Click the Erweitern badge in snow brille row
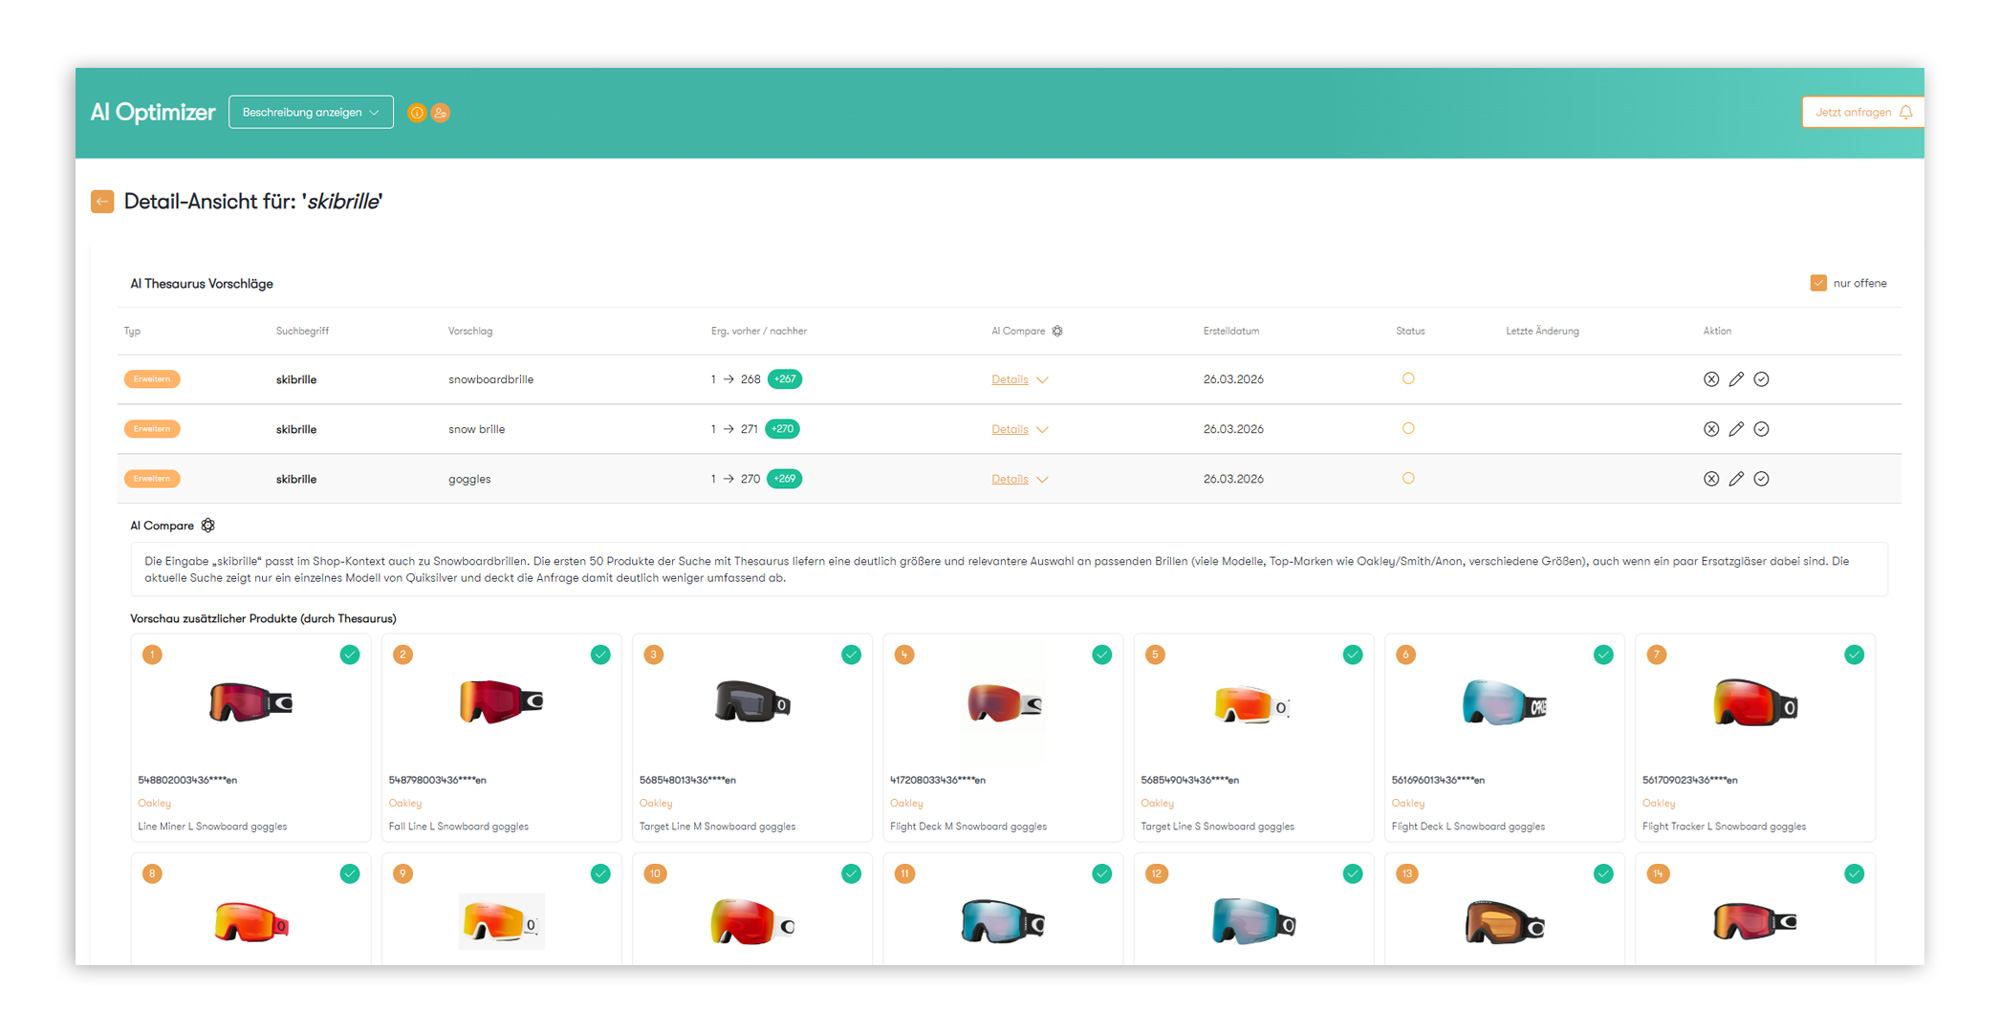This screenshot has width=2000, height=1033. click(152, 429)
